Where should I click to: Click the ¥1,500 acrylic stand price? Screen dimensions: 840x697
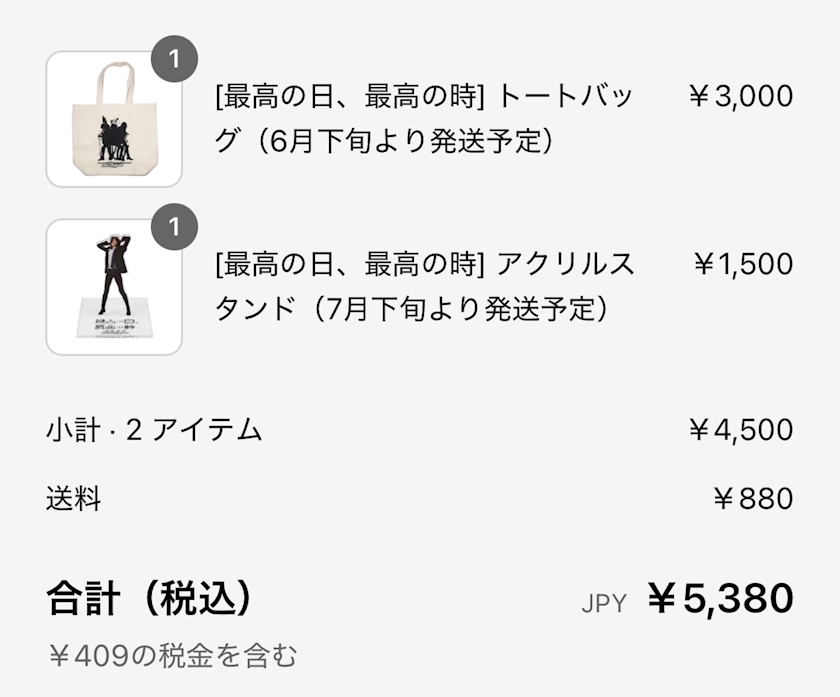[743, 265]
